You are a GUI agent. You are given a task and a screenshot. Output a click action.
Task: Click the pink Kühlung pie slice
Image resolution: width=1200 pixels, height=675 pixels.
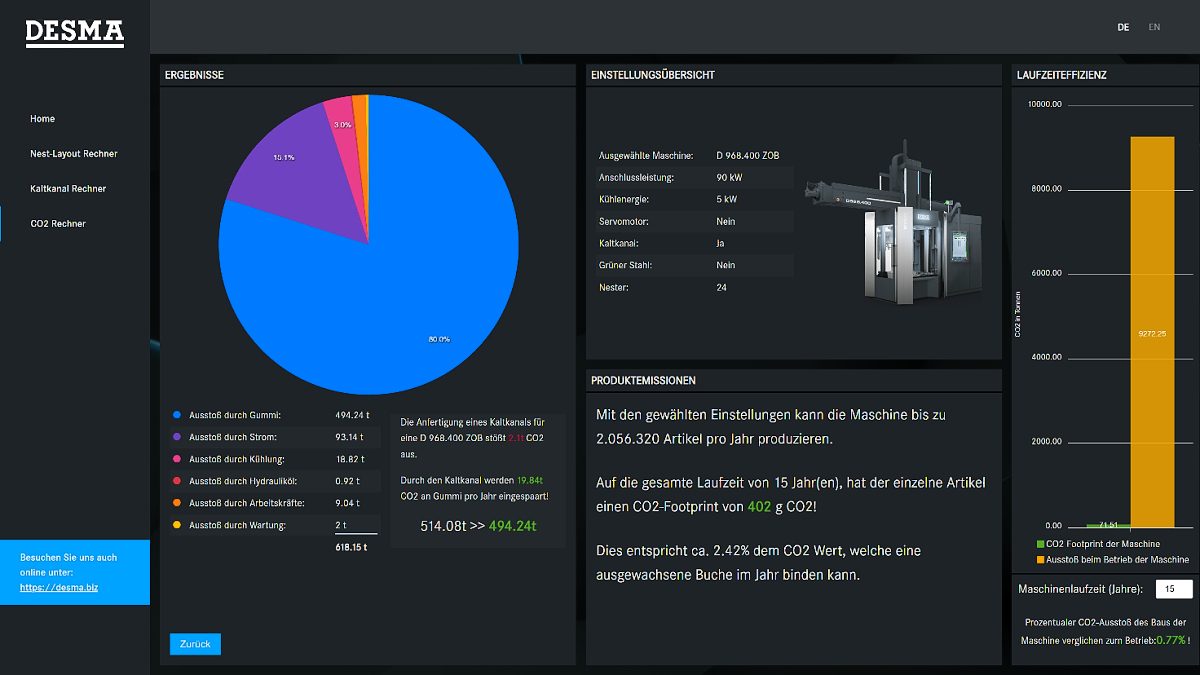tap(342, 120)
